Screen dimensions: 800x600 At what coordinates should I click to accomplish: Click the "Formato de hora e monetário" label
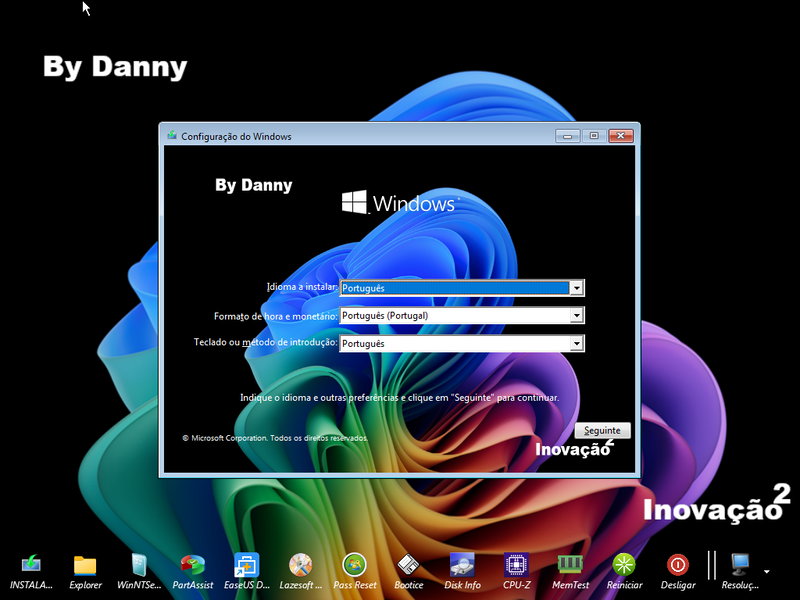pyautogui.click(x=276, y=316)
